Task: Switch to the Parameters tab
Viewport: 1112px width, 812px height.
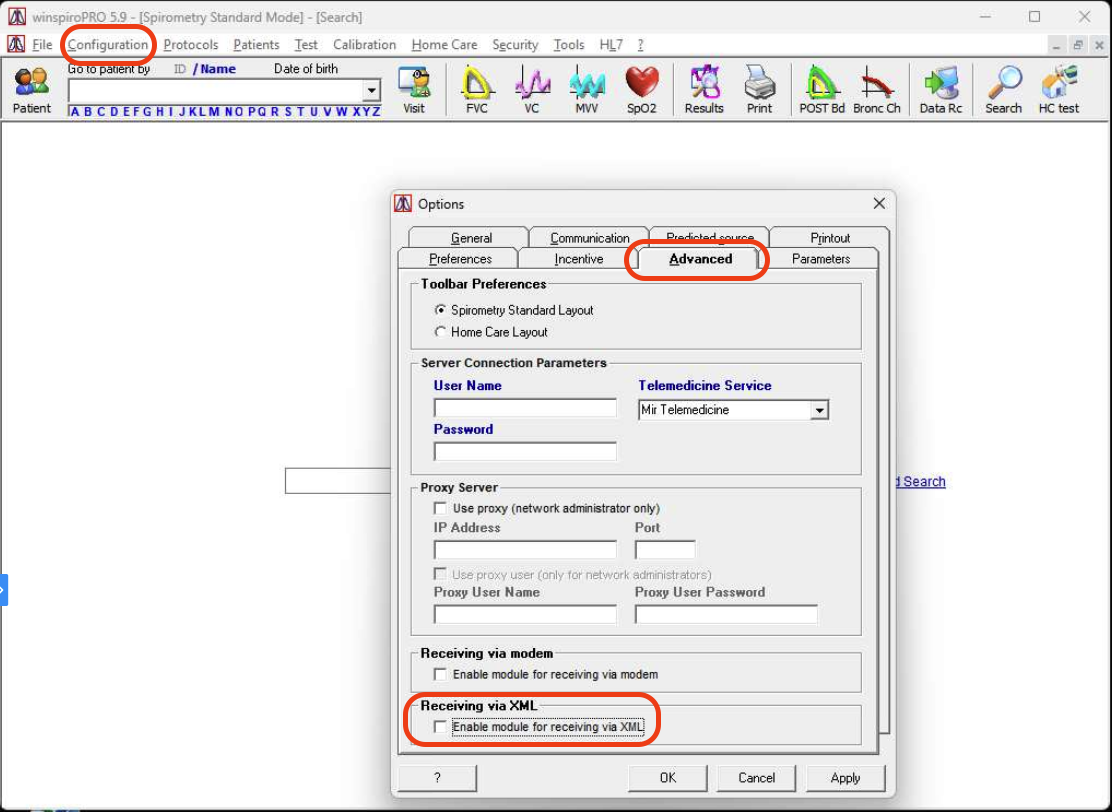Action: coord(820,259)
